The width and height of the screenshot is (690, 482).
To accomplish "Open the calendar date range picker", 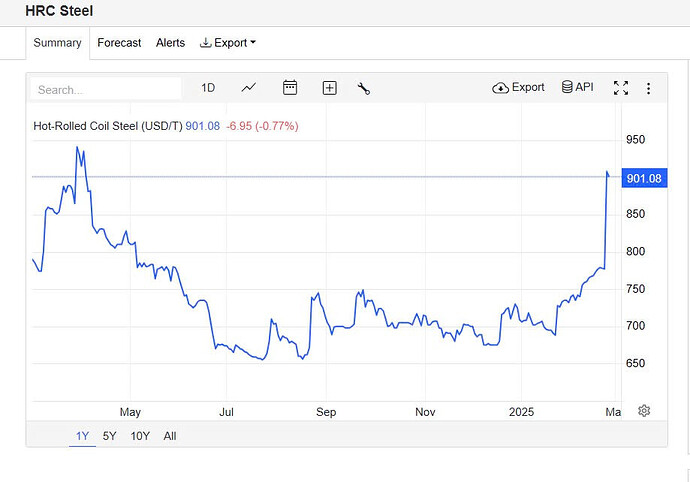I will click(290, 88).
